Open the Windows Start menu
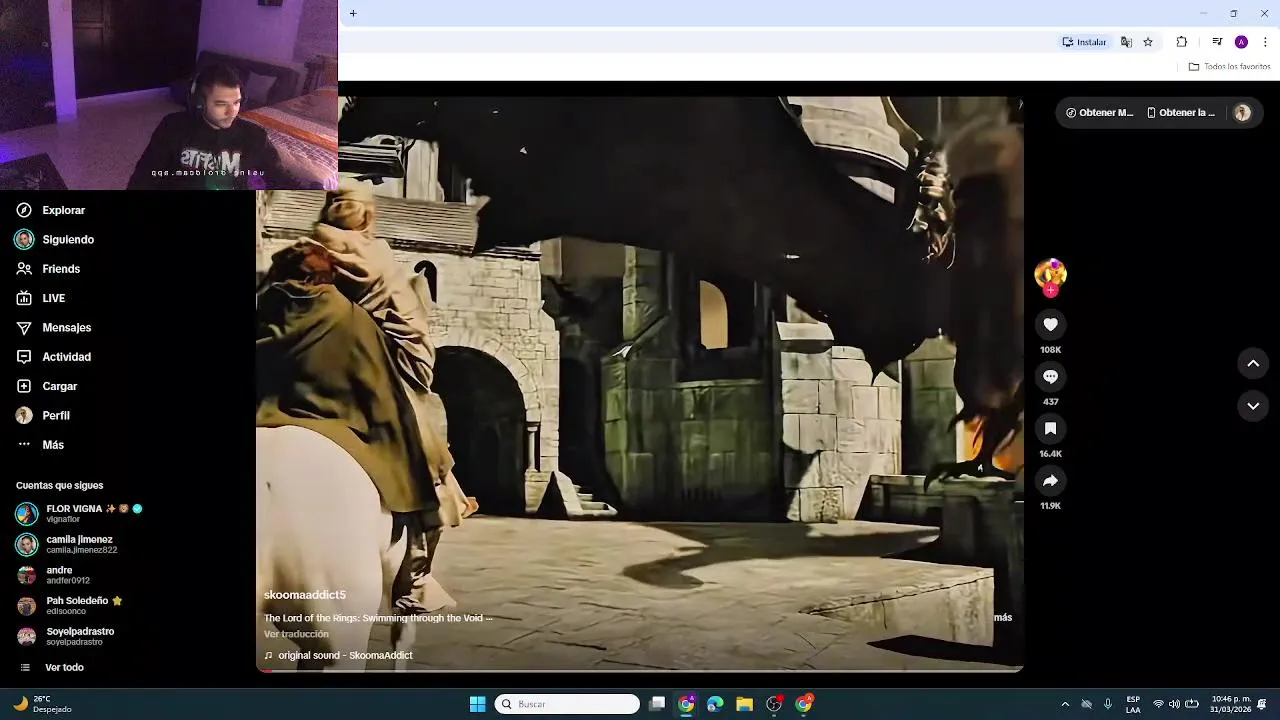1280x720 pixels. [478, 704]
